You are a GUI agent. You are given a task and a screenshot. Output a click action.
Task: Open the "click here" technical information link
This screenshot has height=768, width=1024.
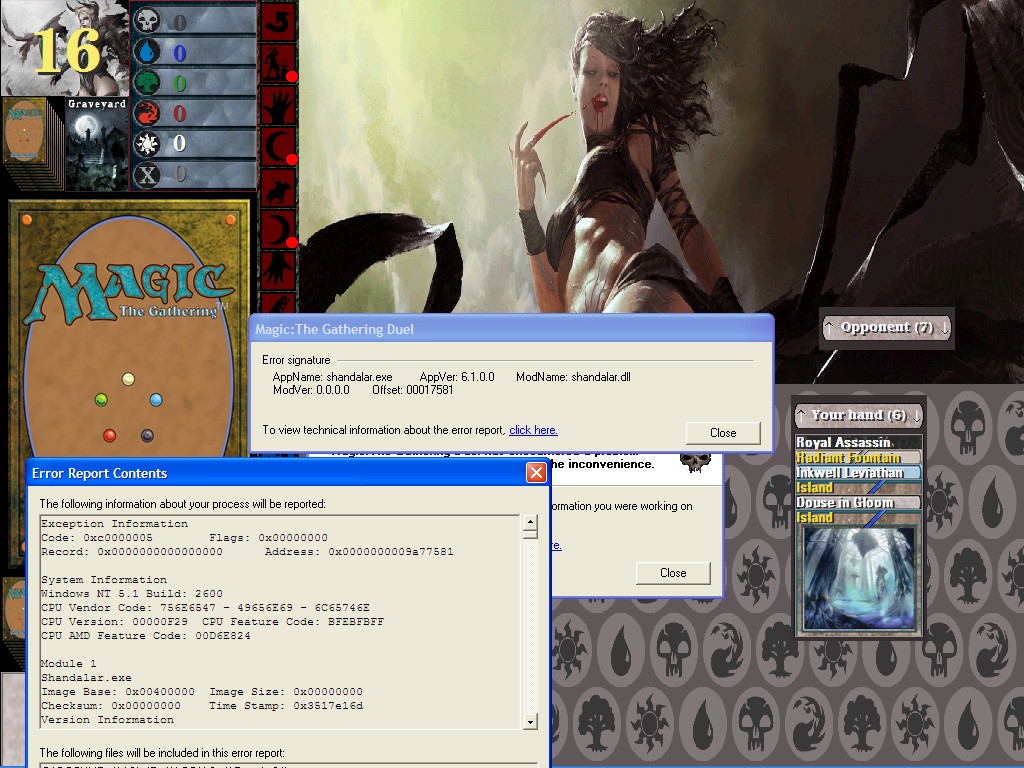(x=533, y=430)
